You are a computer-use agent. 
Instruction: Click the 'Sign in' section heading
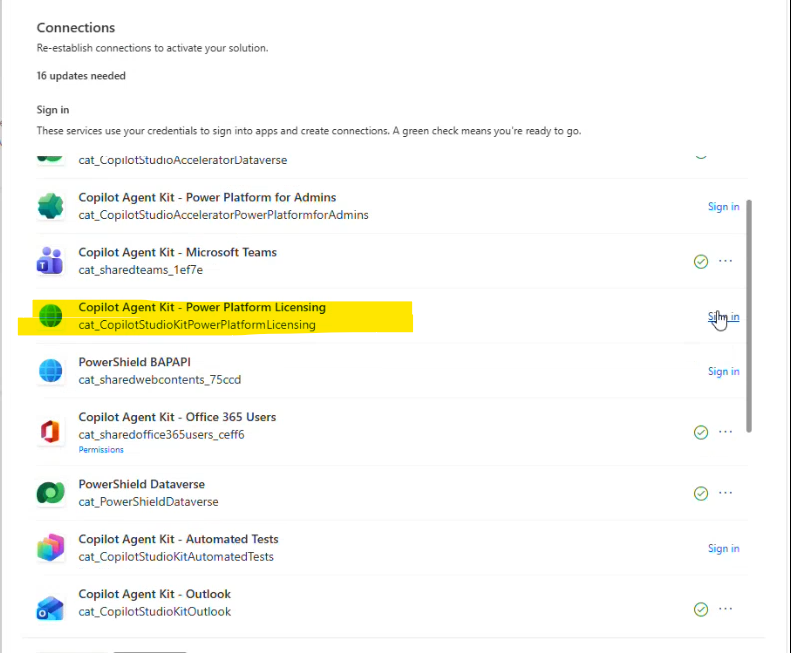pyautogui.click(x=52, y=110)
